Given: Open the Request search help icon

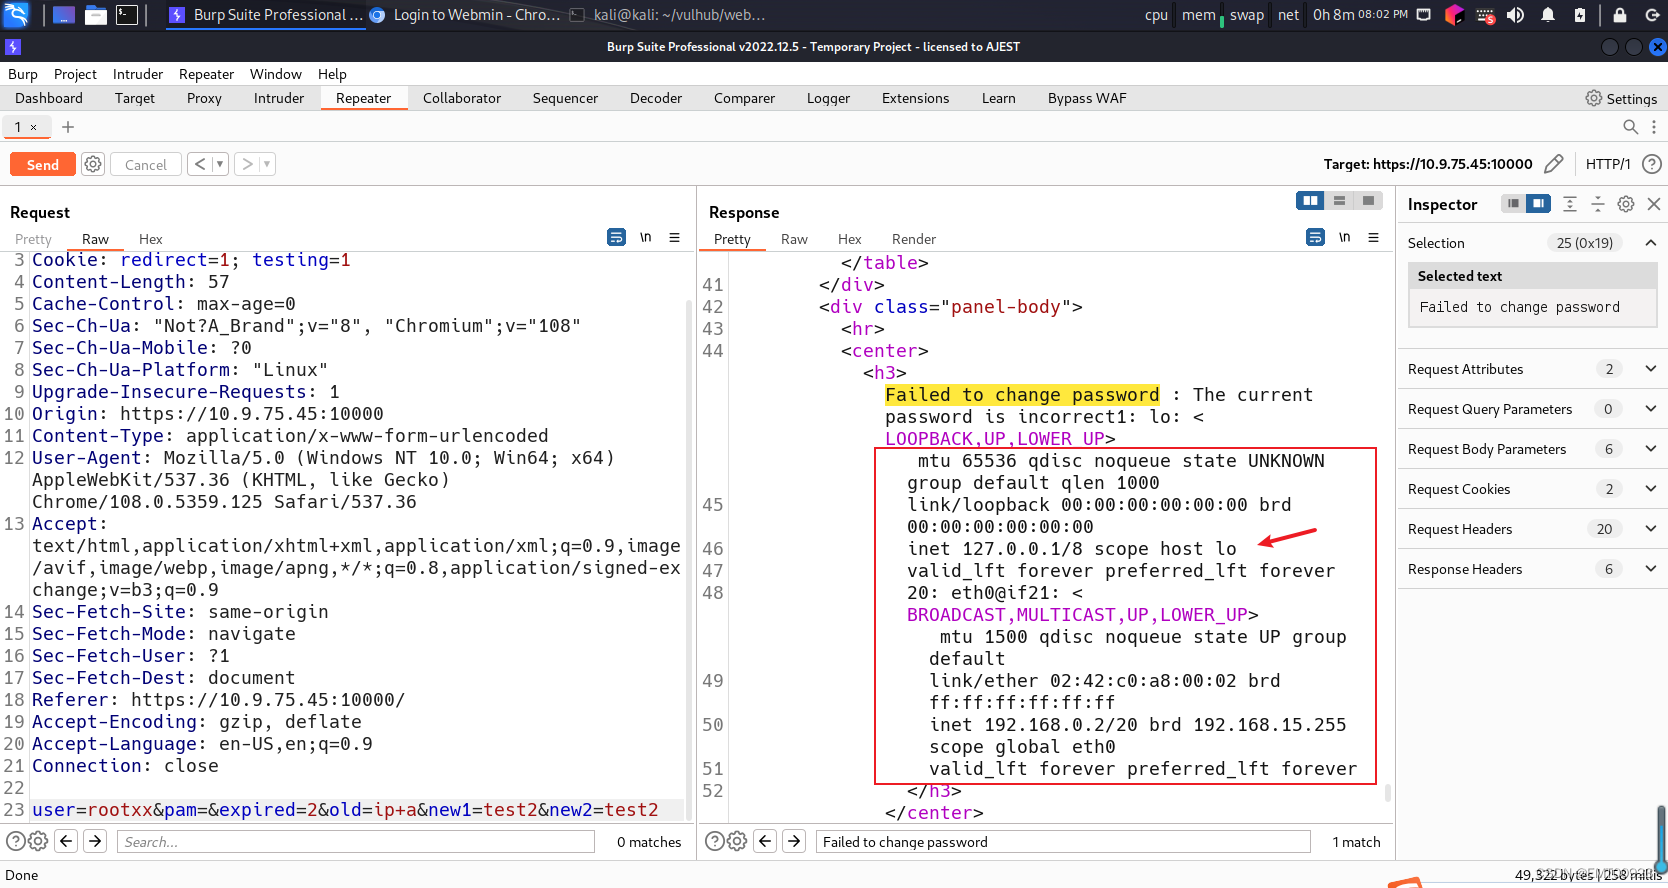Looking at the screenshot, I should (15, 841).
